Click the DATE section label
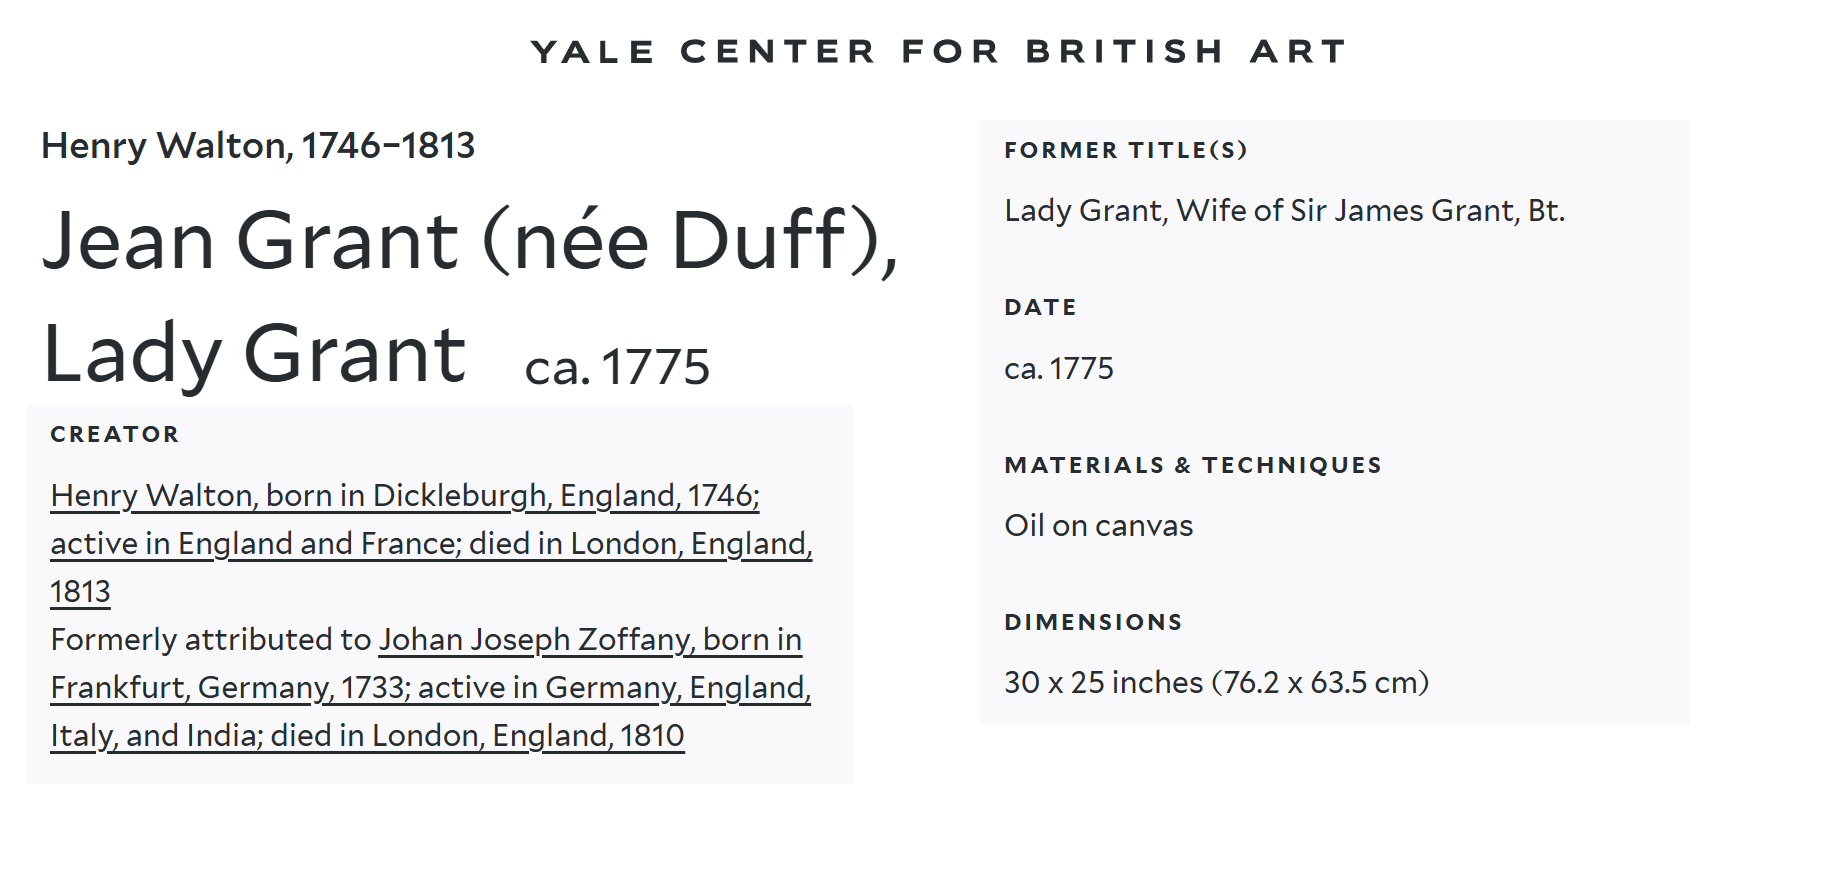1821x889 pixels. coord(1040,307)
